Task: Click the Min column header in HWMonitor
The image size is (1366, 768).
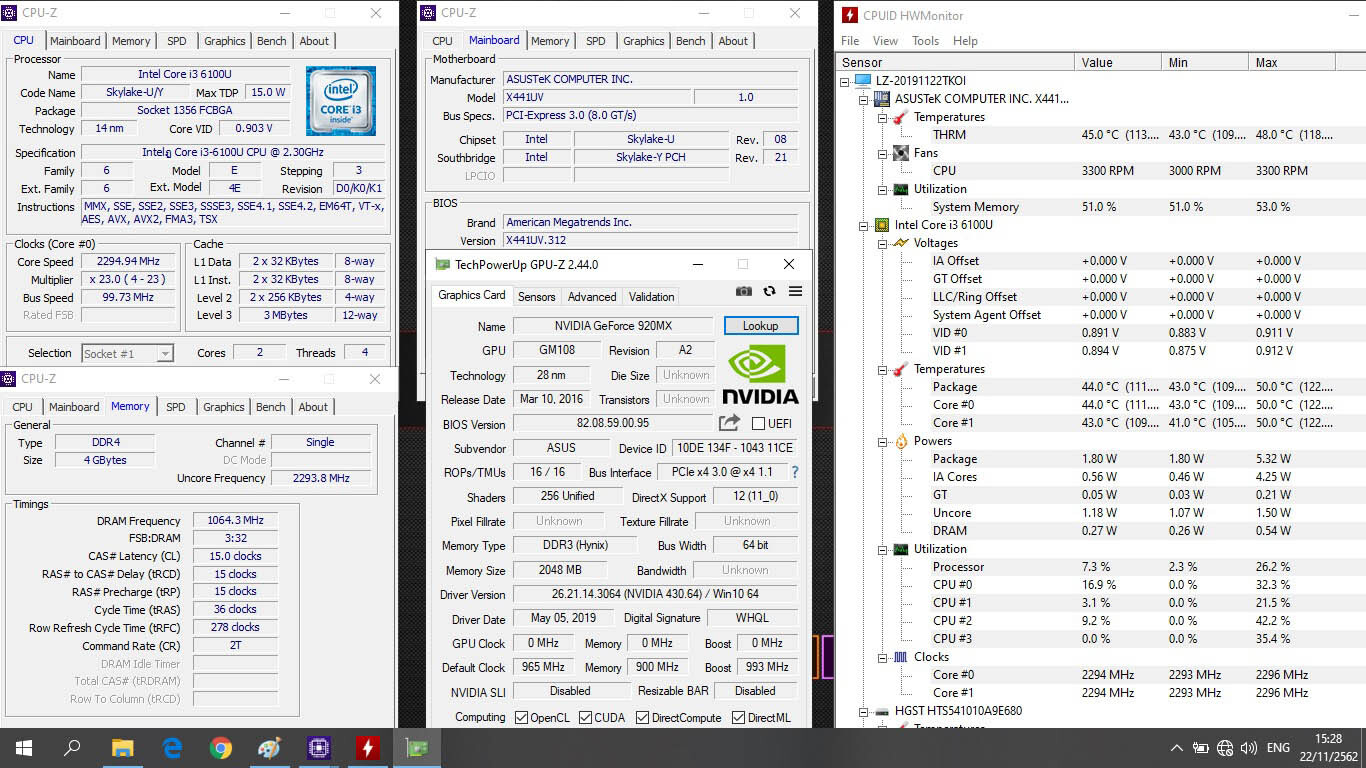Action: coord(1205,62)
